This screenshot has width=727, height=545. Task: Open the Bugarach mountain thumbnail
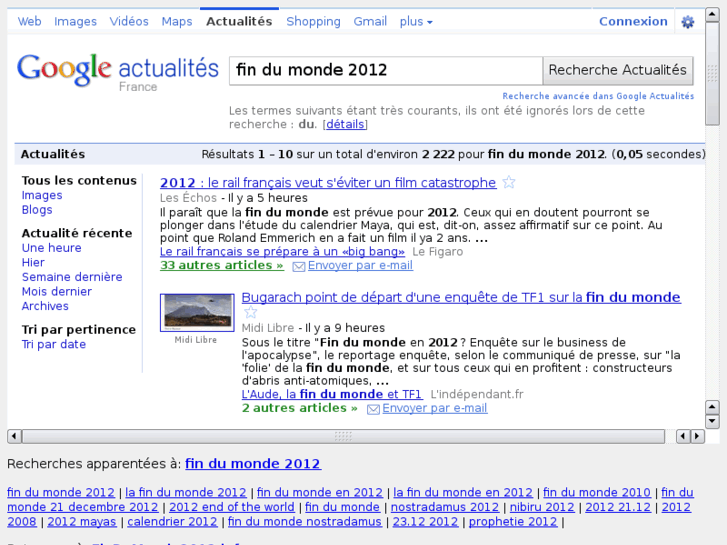click(197, 313)
